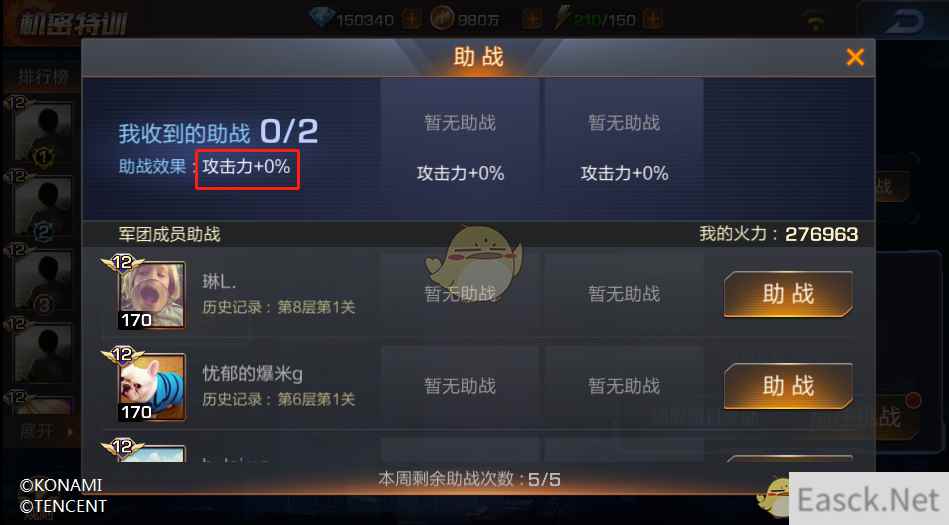Screen dimensions: 949x525
Task: Click rank badge 12 on 琳L. avatar
Action: click(x=123, y=262)
